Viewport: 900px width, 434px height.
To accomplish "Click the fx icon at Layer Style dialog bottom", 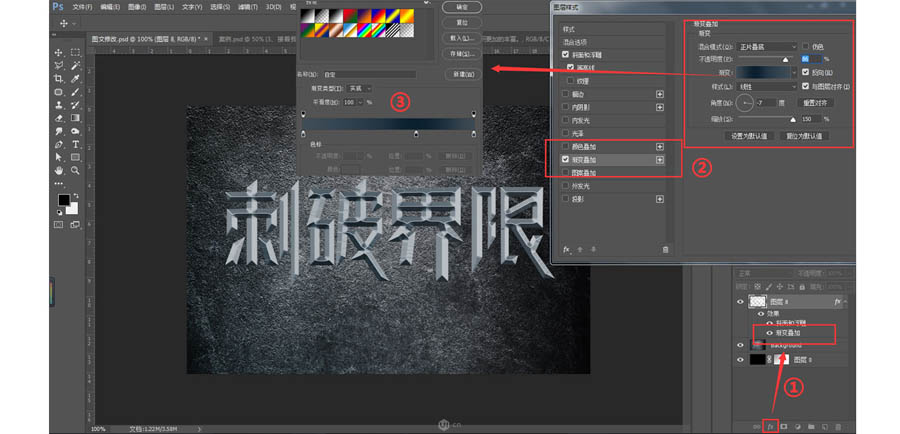I will (566, 250).
